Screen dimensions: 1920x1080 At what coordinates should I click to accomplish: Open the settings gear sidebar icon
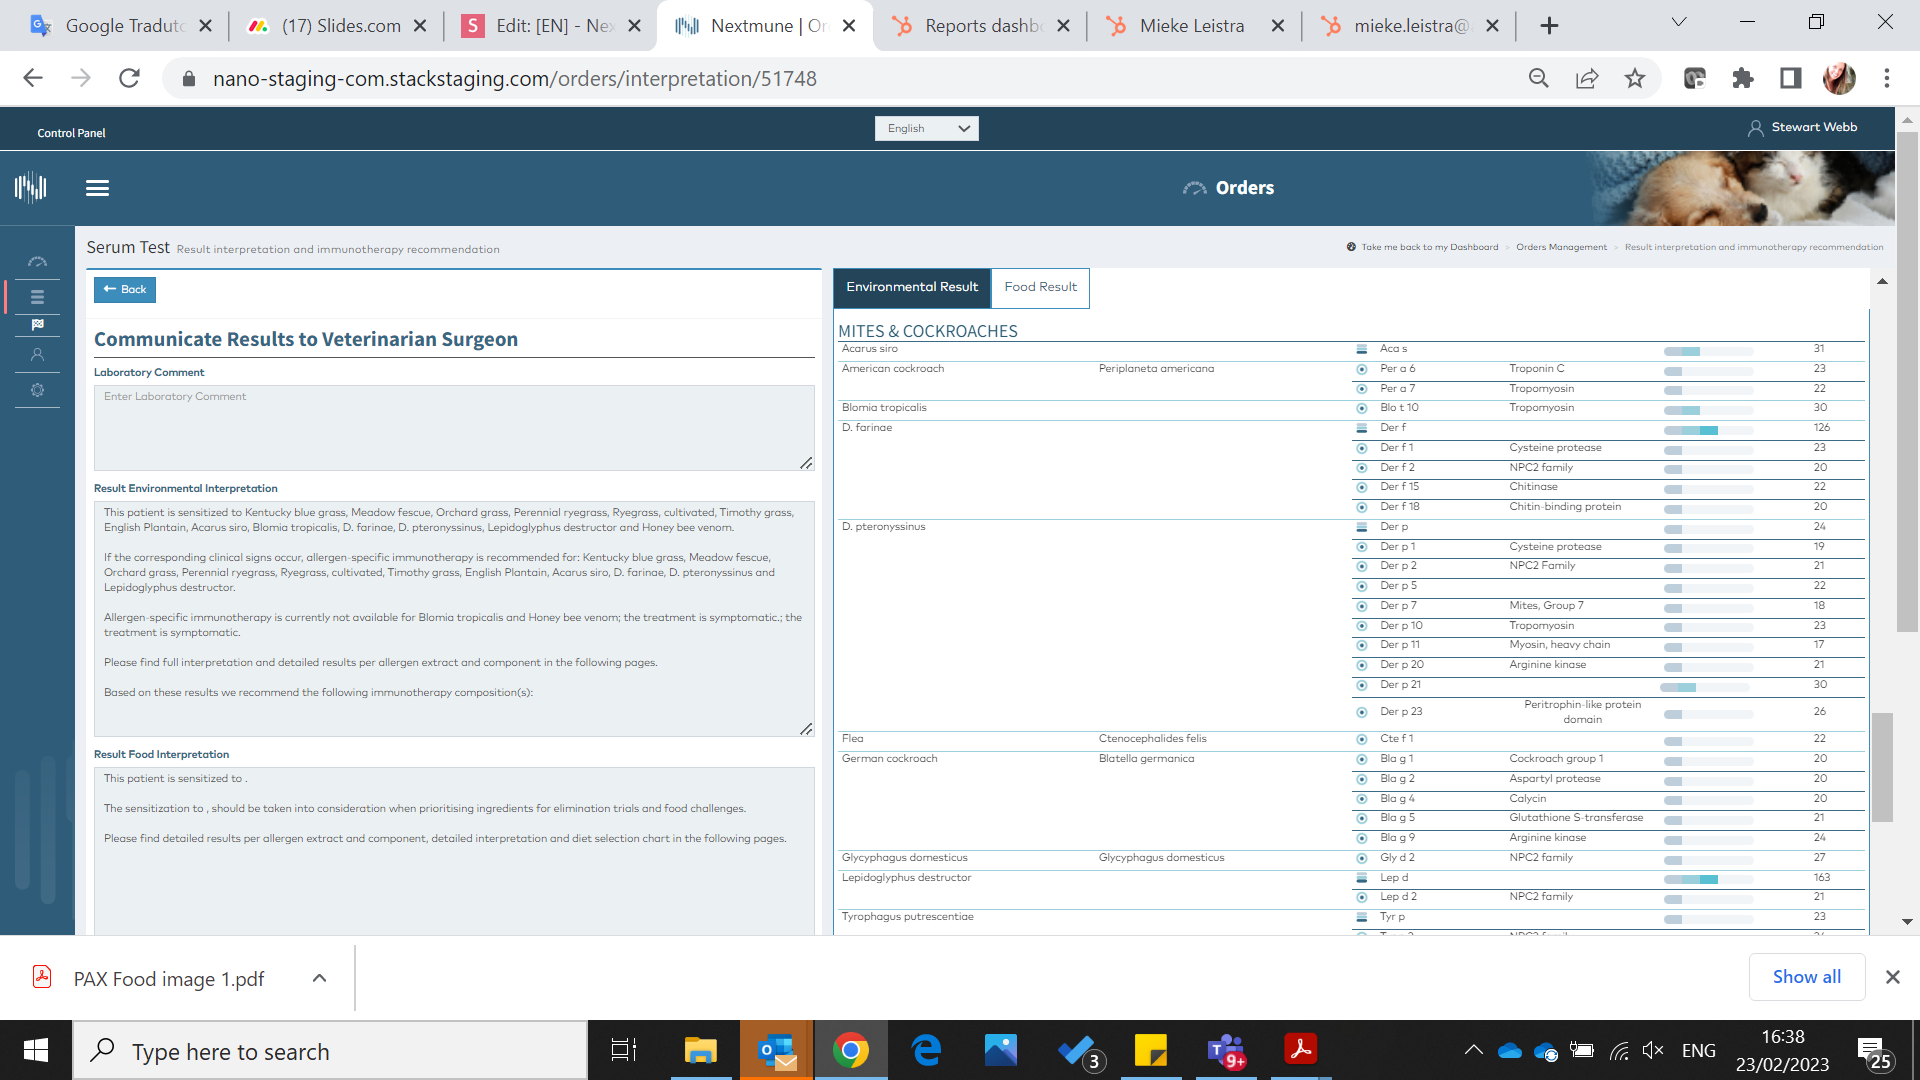(x=37, y=390)
